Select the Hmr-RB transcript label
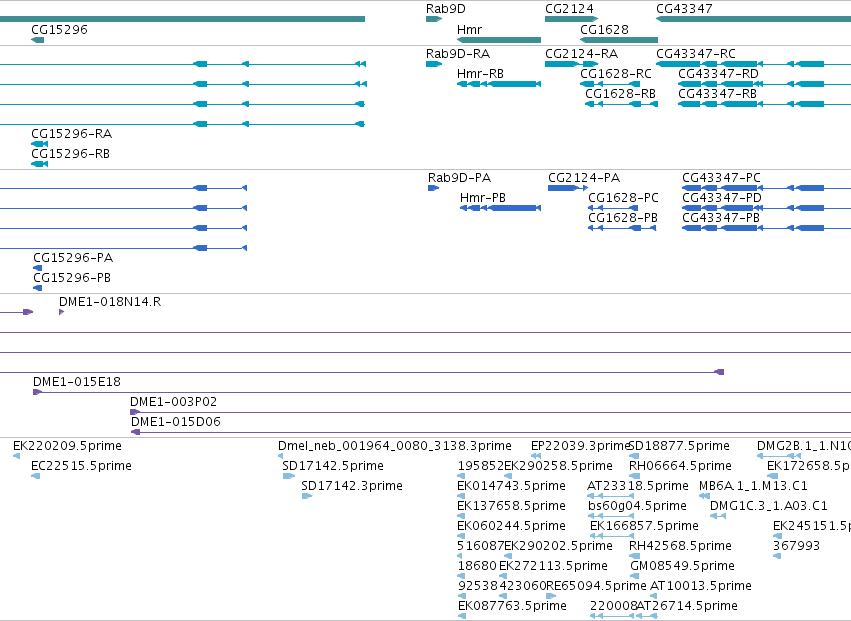The height and width of the screenshot is (621, 851). pyautogui.click(x=480, y=73)
